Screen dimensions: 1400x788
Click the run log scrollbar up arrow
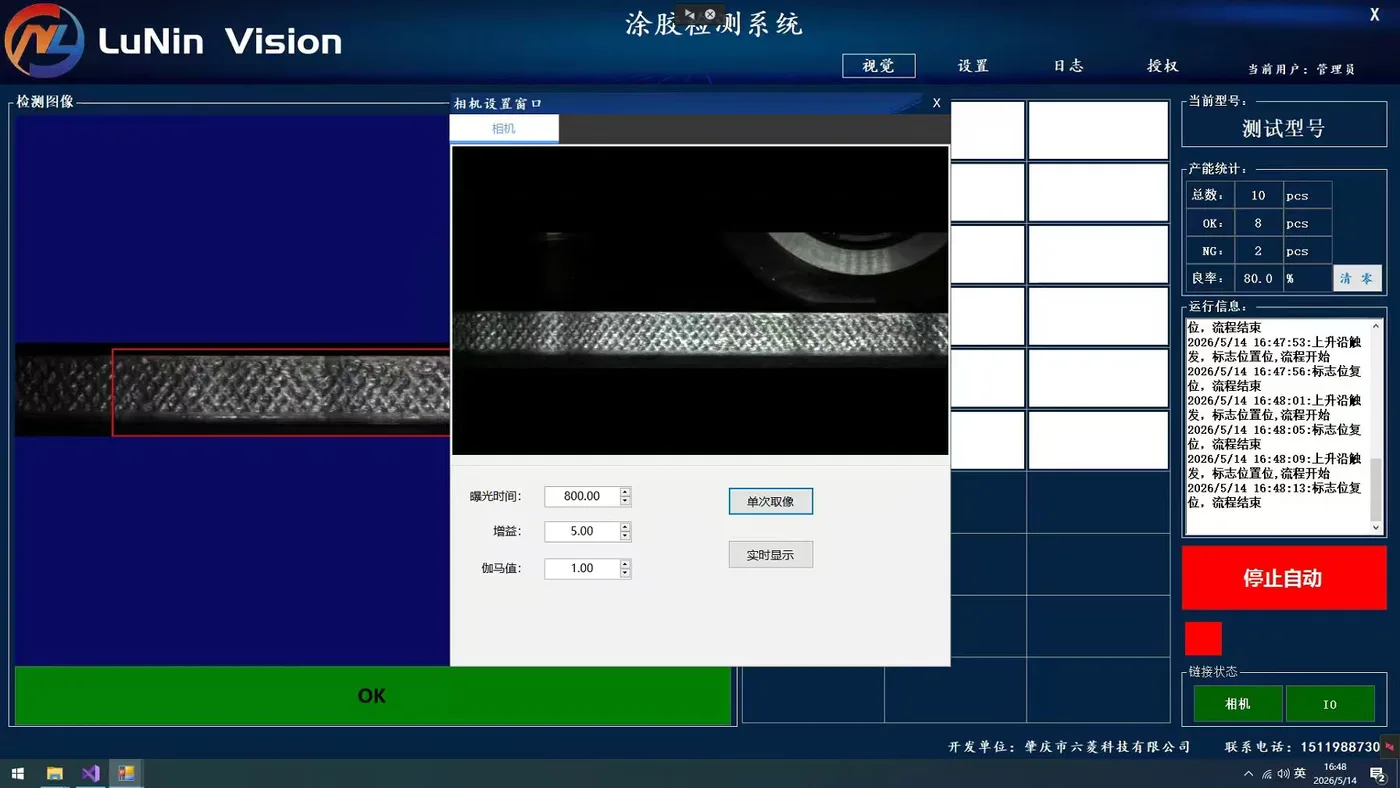pyautogui.click(x=1376, y=326)
